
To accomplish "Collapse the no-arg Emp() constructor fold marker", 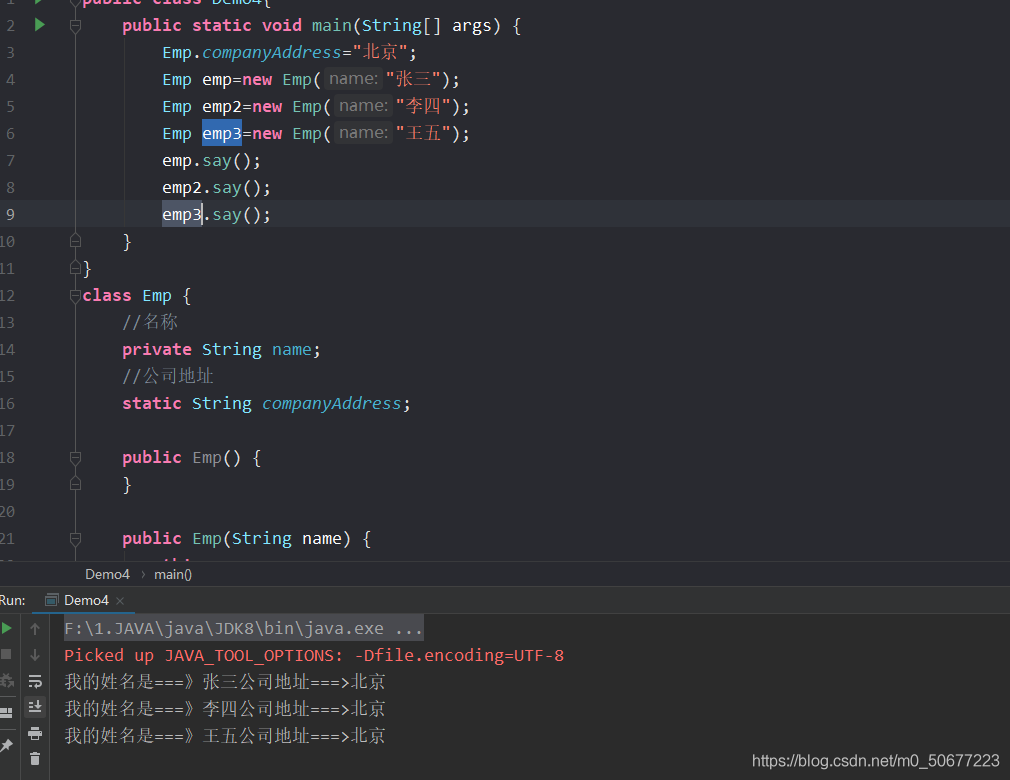I will coord(75,458).
